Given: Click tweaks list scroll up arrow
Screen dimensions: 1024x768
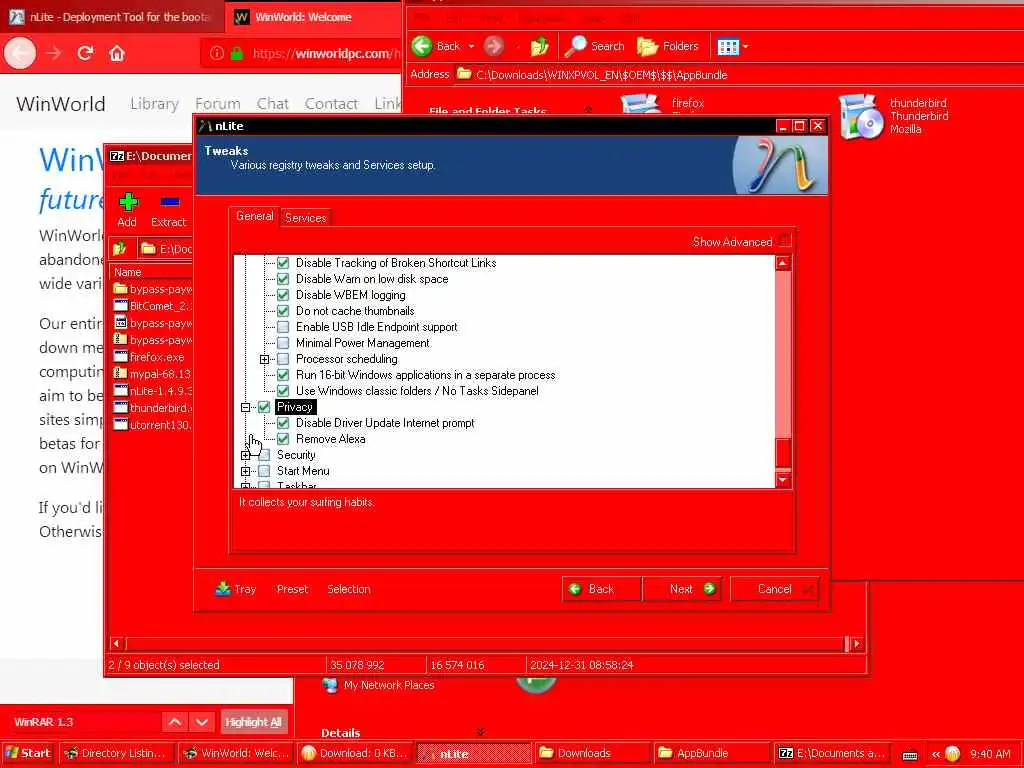Looking at the screenshot, I should point(784,263).
